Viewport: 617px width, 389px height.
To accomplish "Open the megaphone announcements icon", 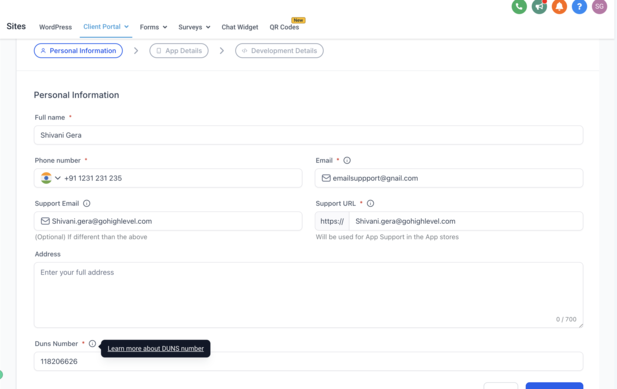I will (x=539, y=6).
